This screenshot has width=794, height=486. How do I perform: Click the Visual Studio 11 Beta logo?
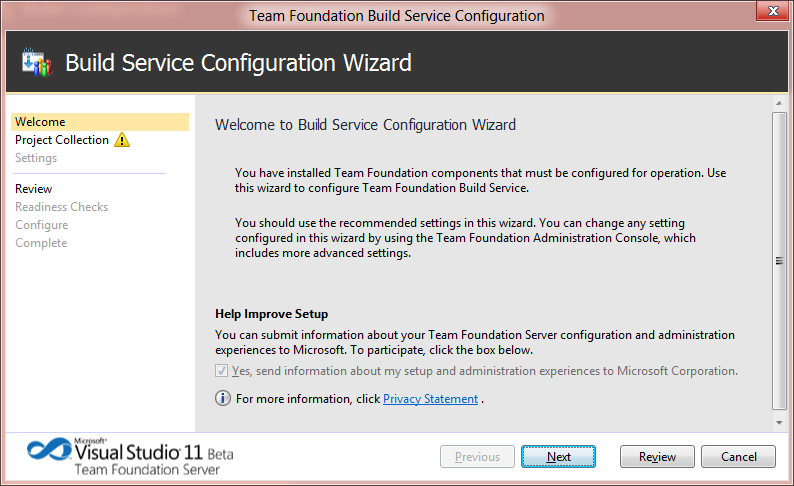130,456
